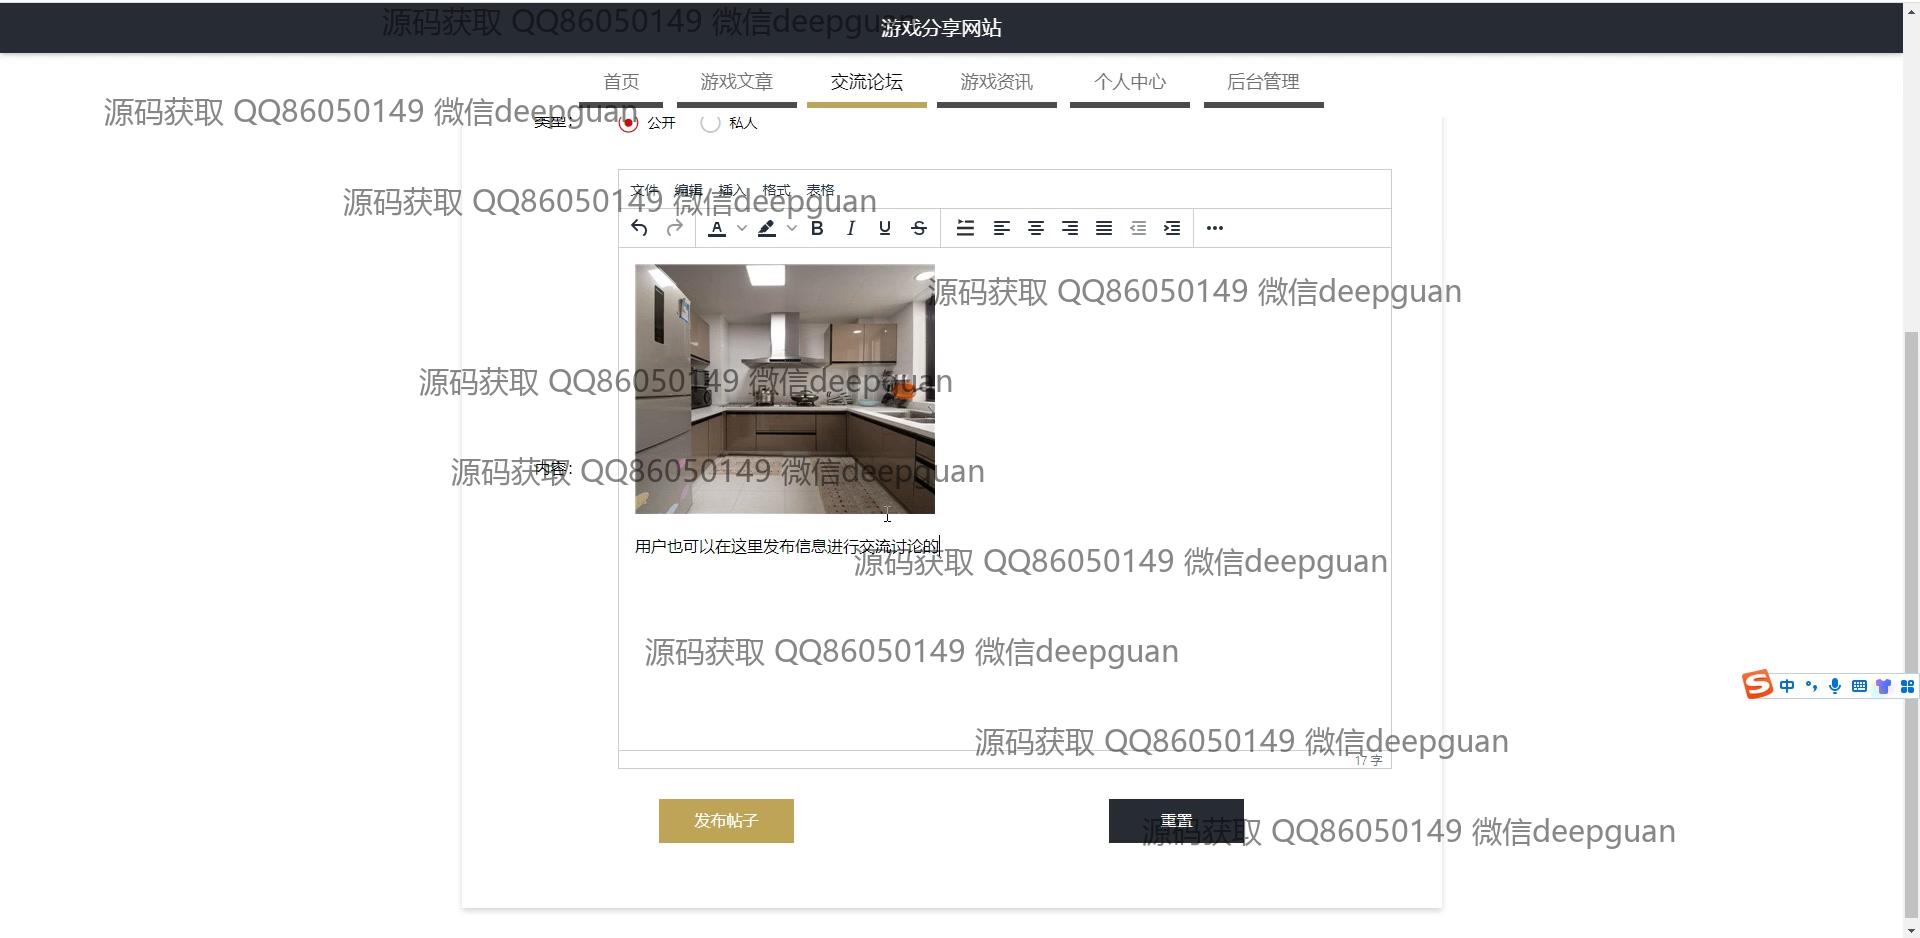Toggle bold formatting
The height and width of the screenshot is (938, 1920).
coord(817,228)
